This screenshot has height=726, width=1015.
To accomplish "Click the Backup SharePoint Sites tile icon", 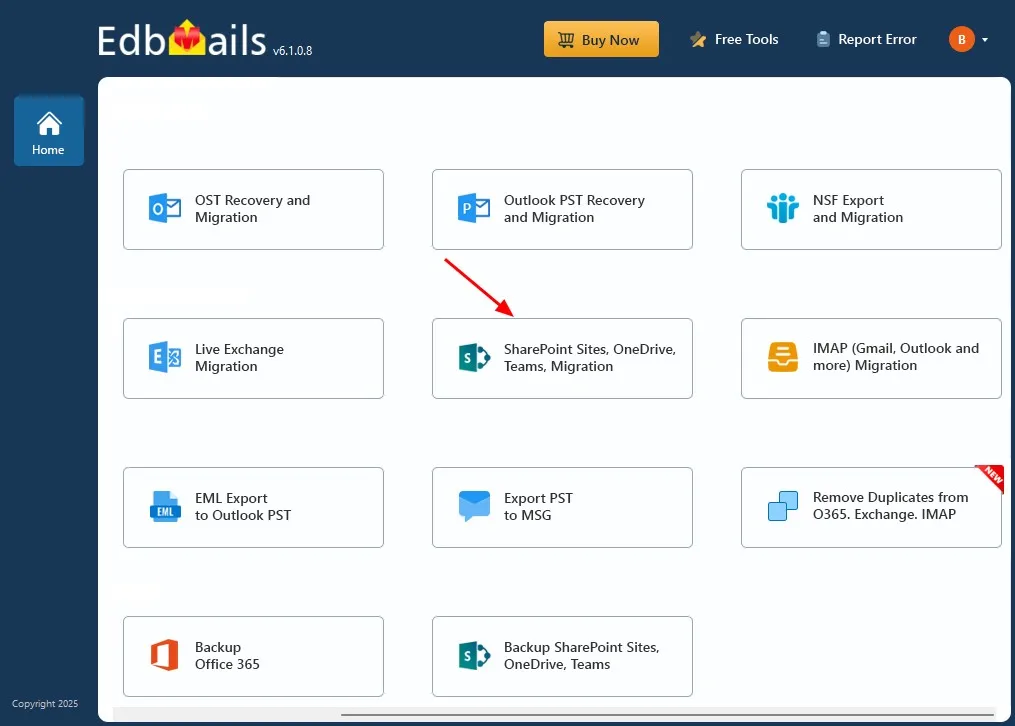I will click(x=473, y=656).
